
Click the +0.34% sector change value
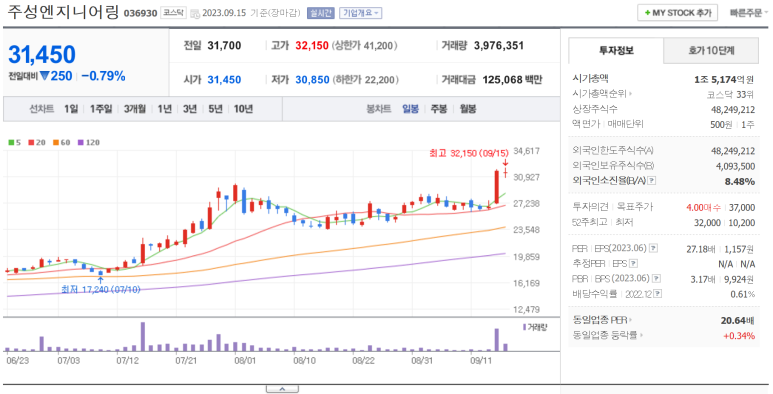pos(739,336)
